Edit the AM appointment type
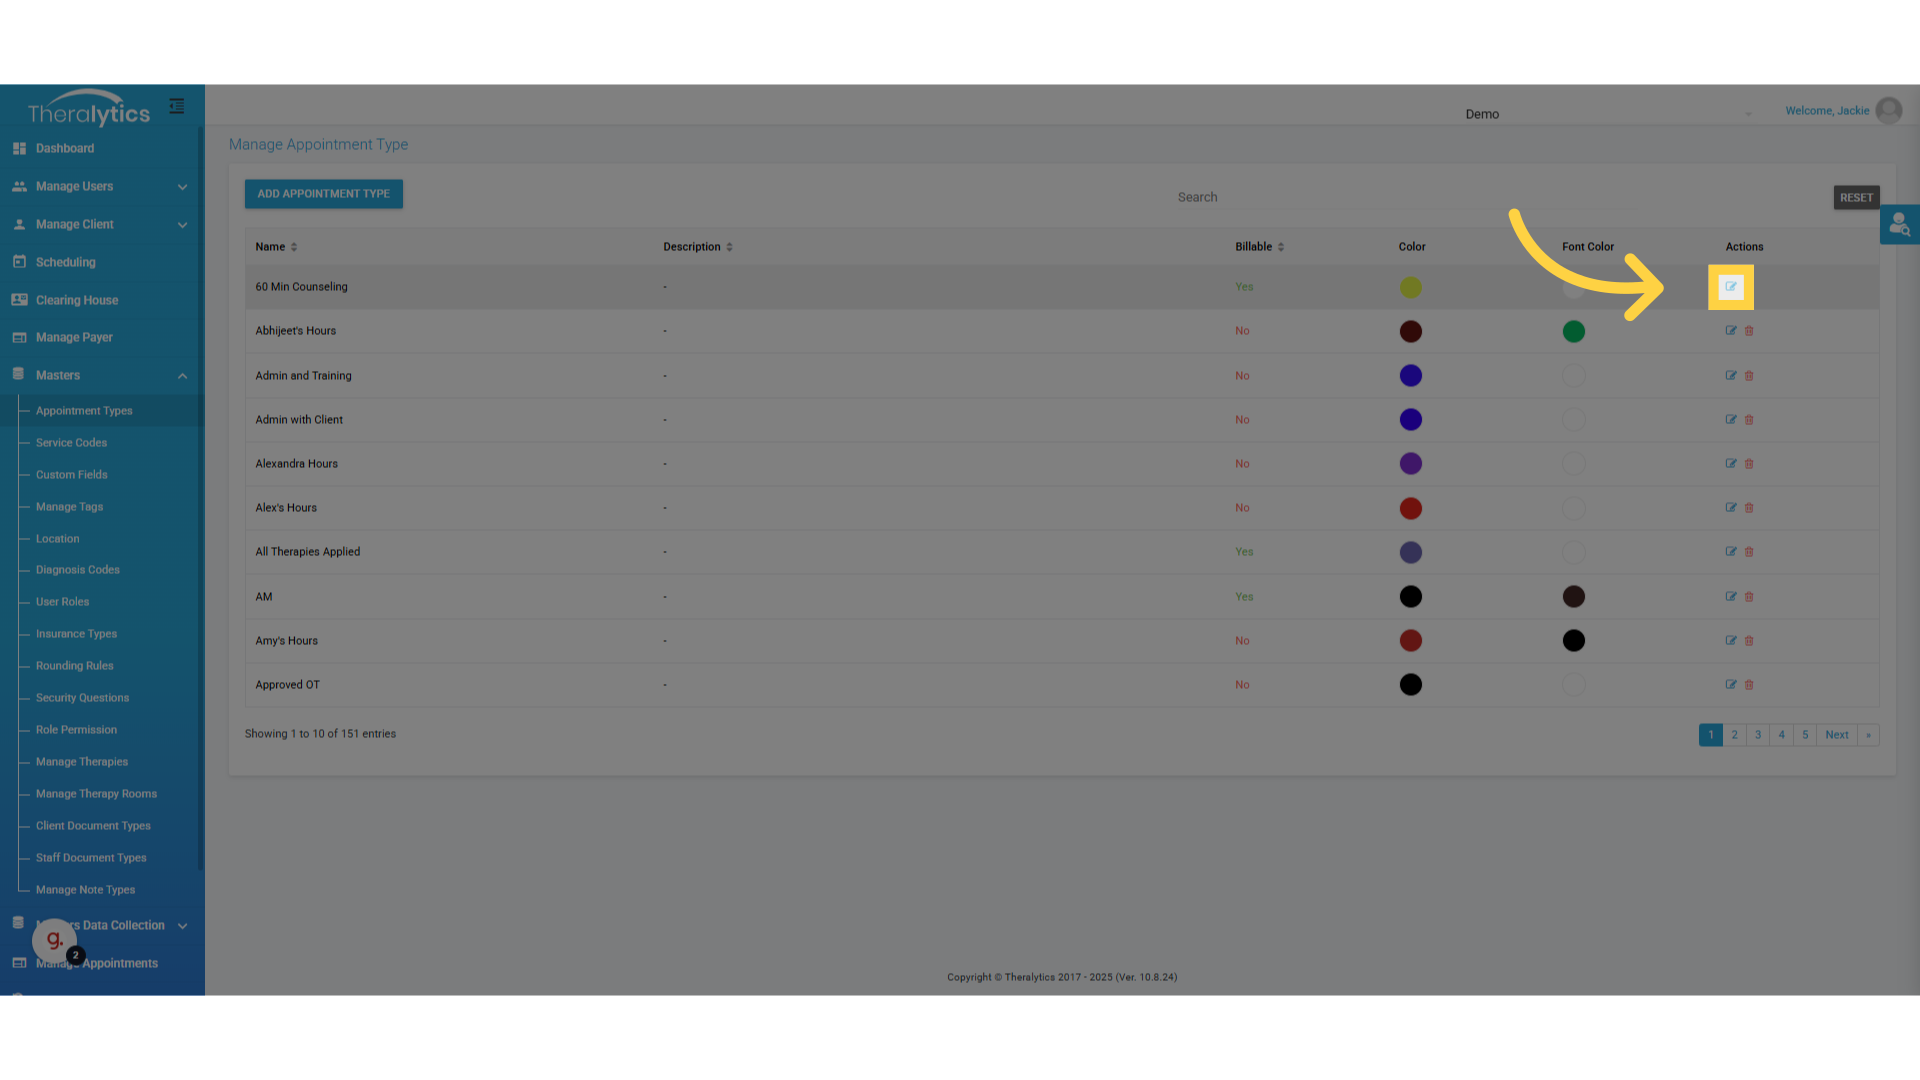Image resolution: width=1920 pixels, height=1080 pixels. pyautogui.click(x=1730, y=597)
